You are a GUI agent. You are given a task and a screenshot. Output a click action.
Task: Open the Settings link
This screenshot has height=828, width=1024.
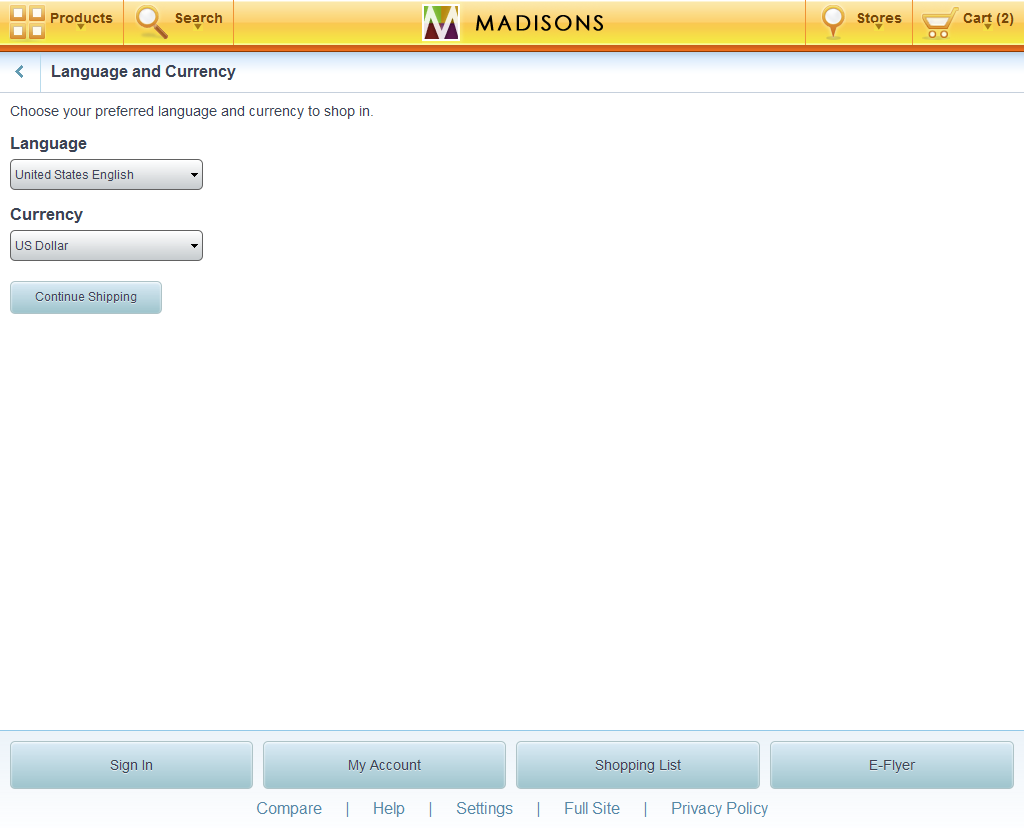tap(484, 808)
